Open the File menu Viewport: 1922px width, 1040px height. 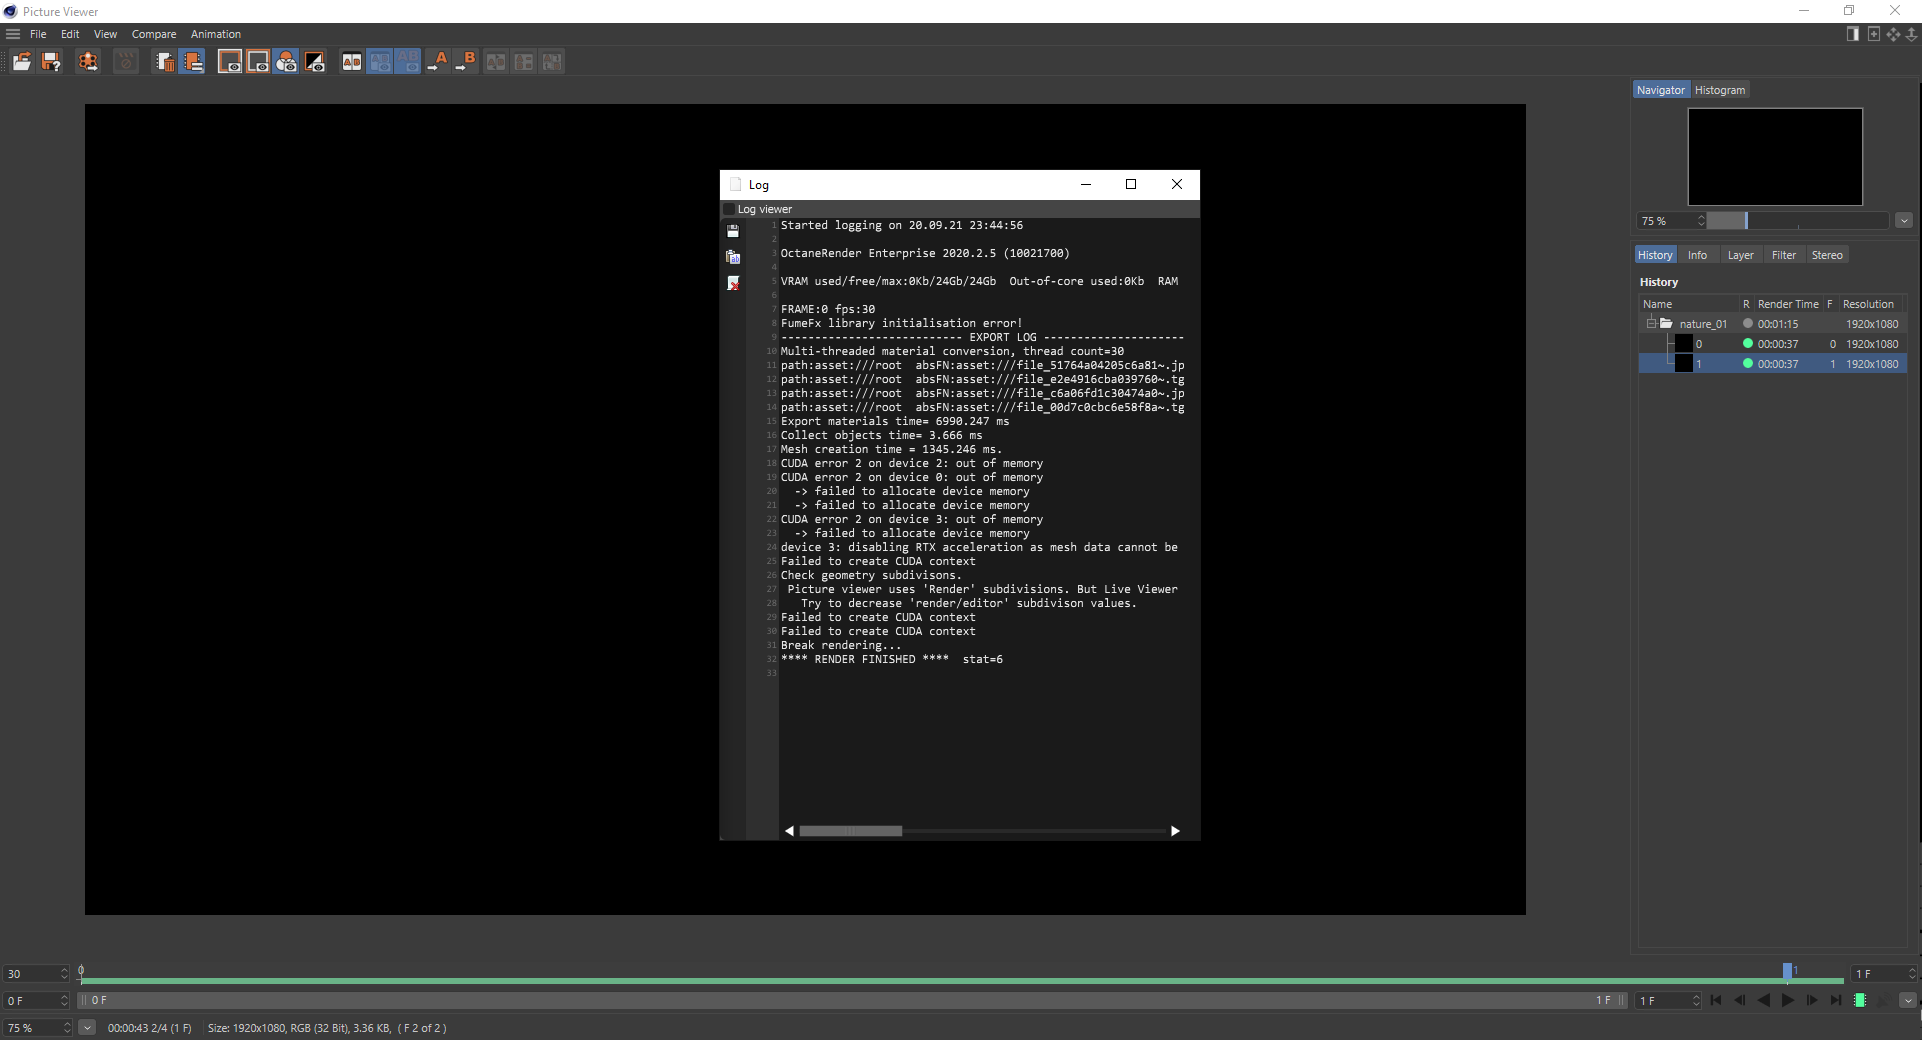tap(38, 34)
